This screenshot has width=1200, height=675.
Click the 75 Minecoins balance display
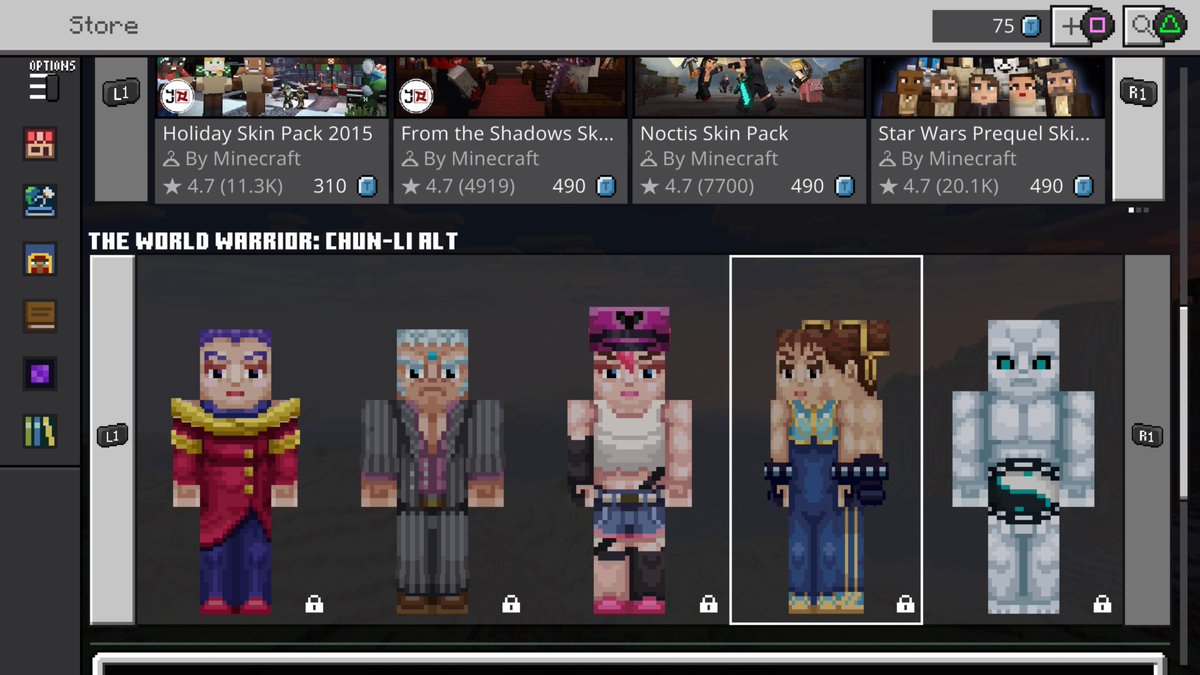[990, 26]
